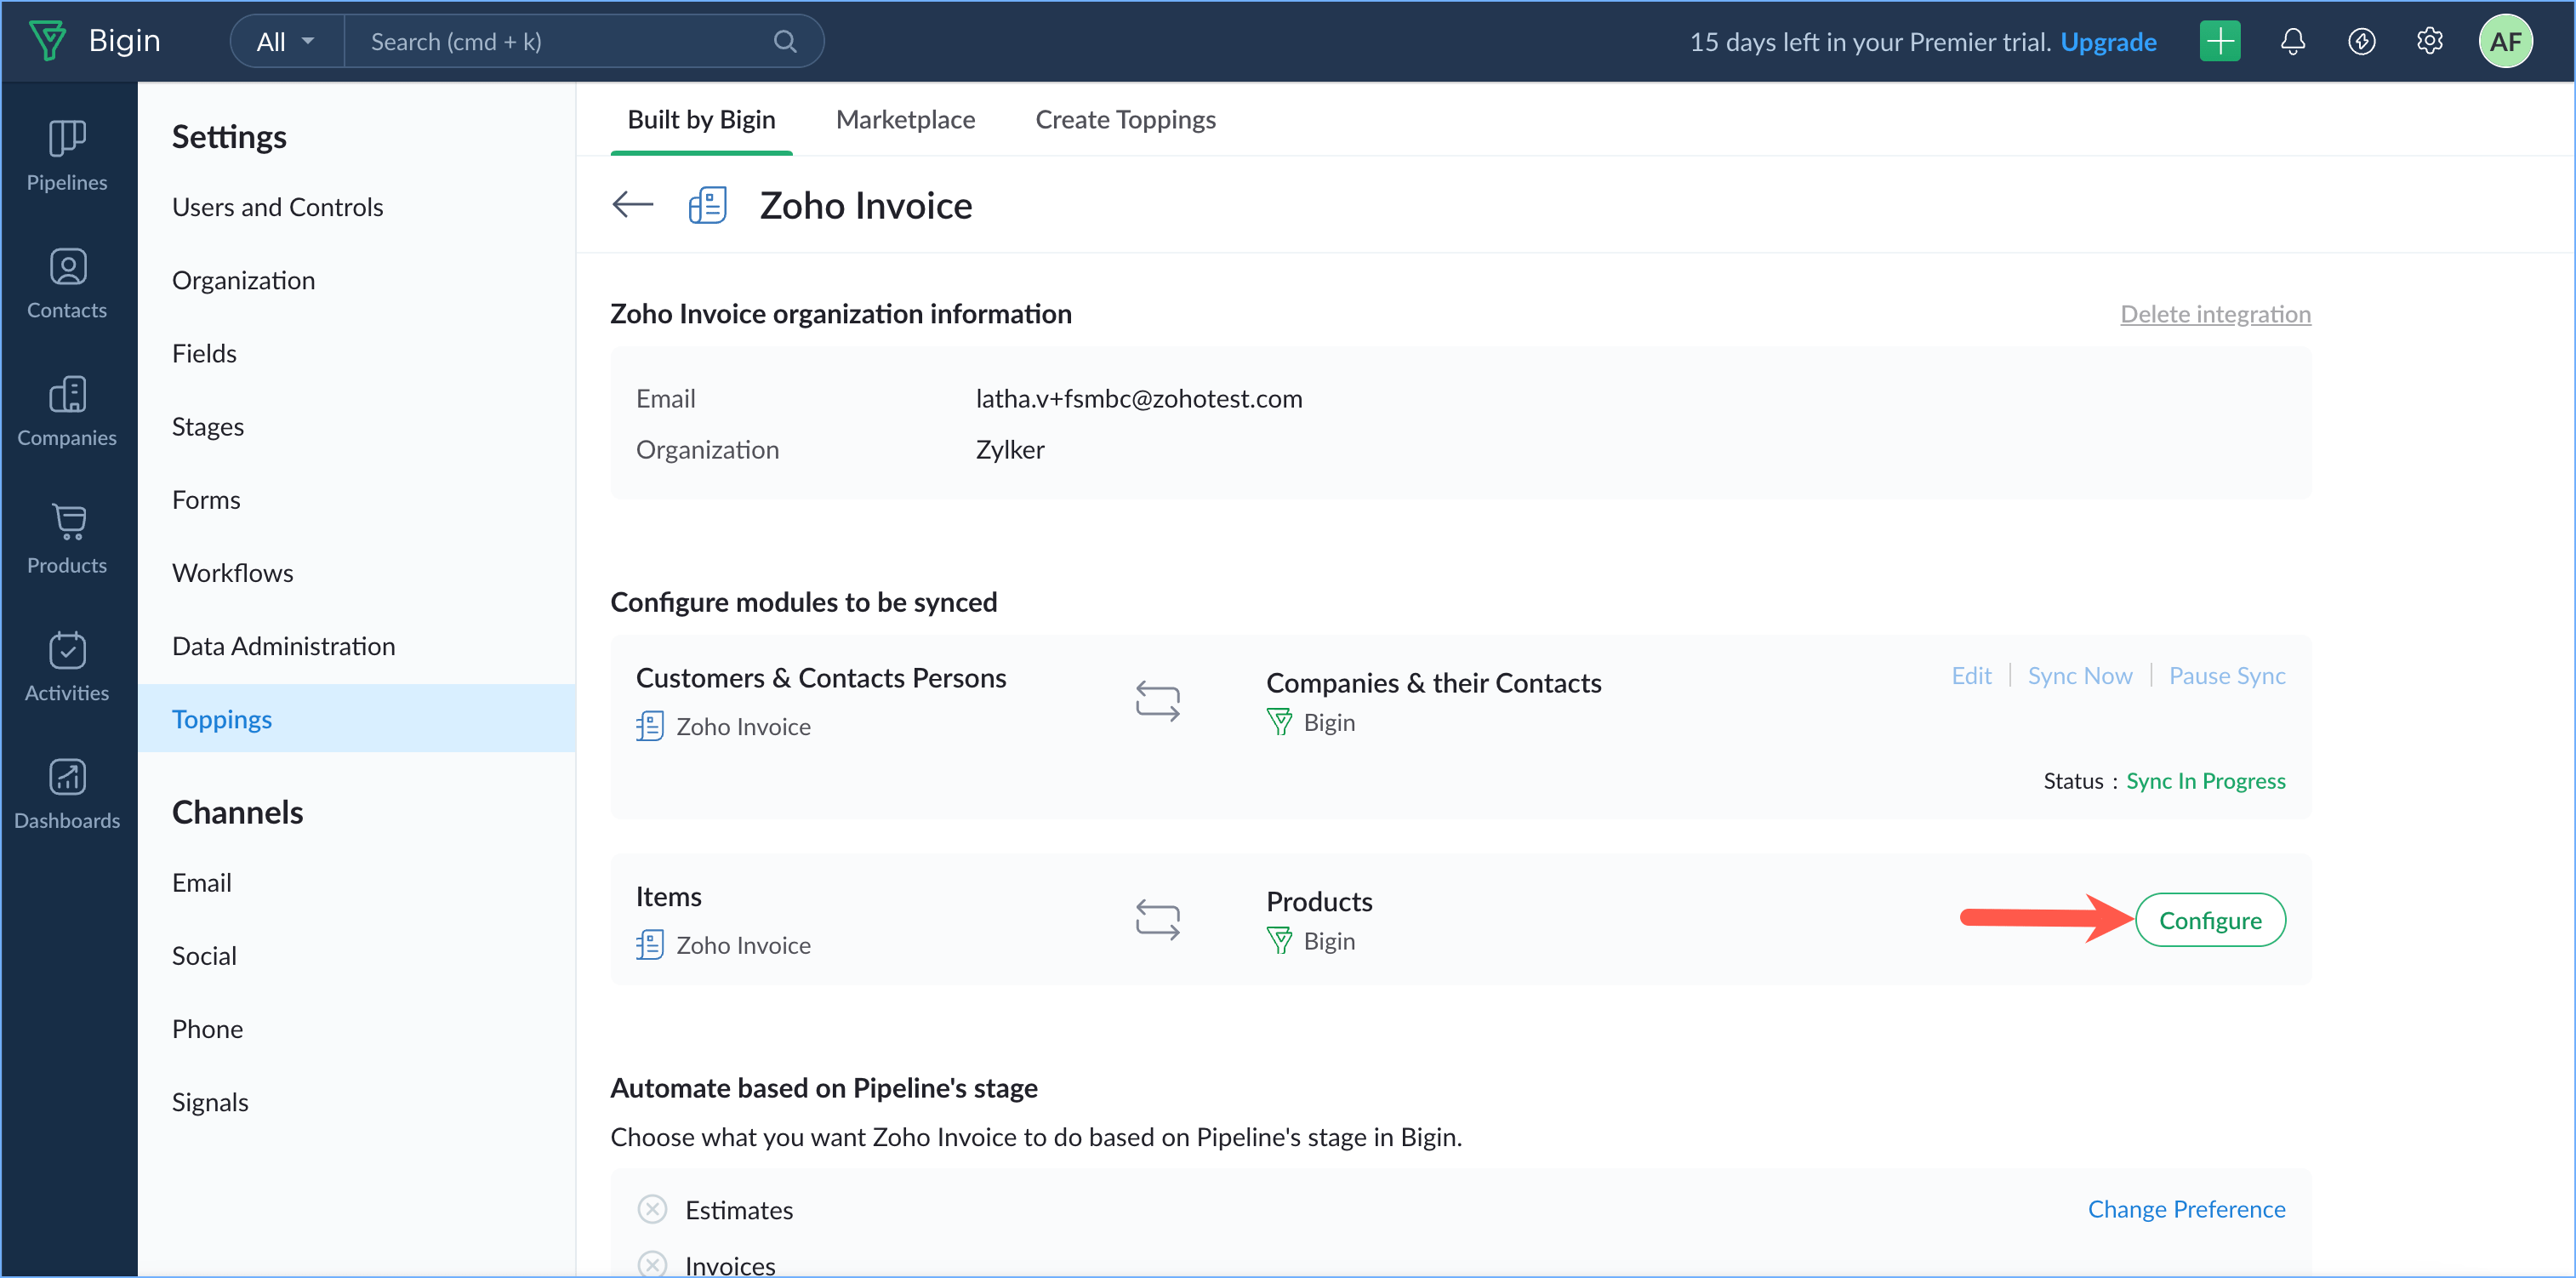Switch to Marketplace tab
Screen dimensions: 2576x1278
[905, 119]
